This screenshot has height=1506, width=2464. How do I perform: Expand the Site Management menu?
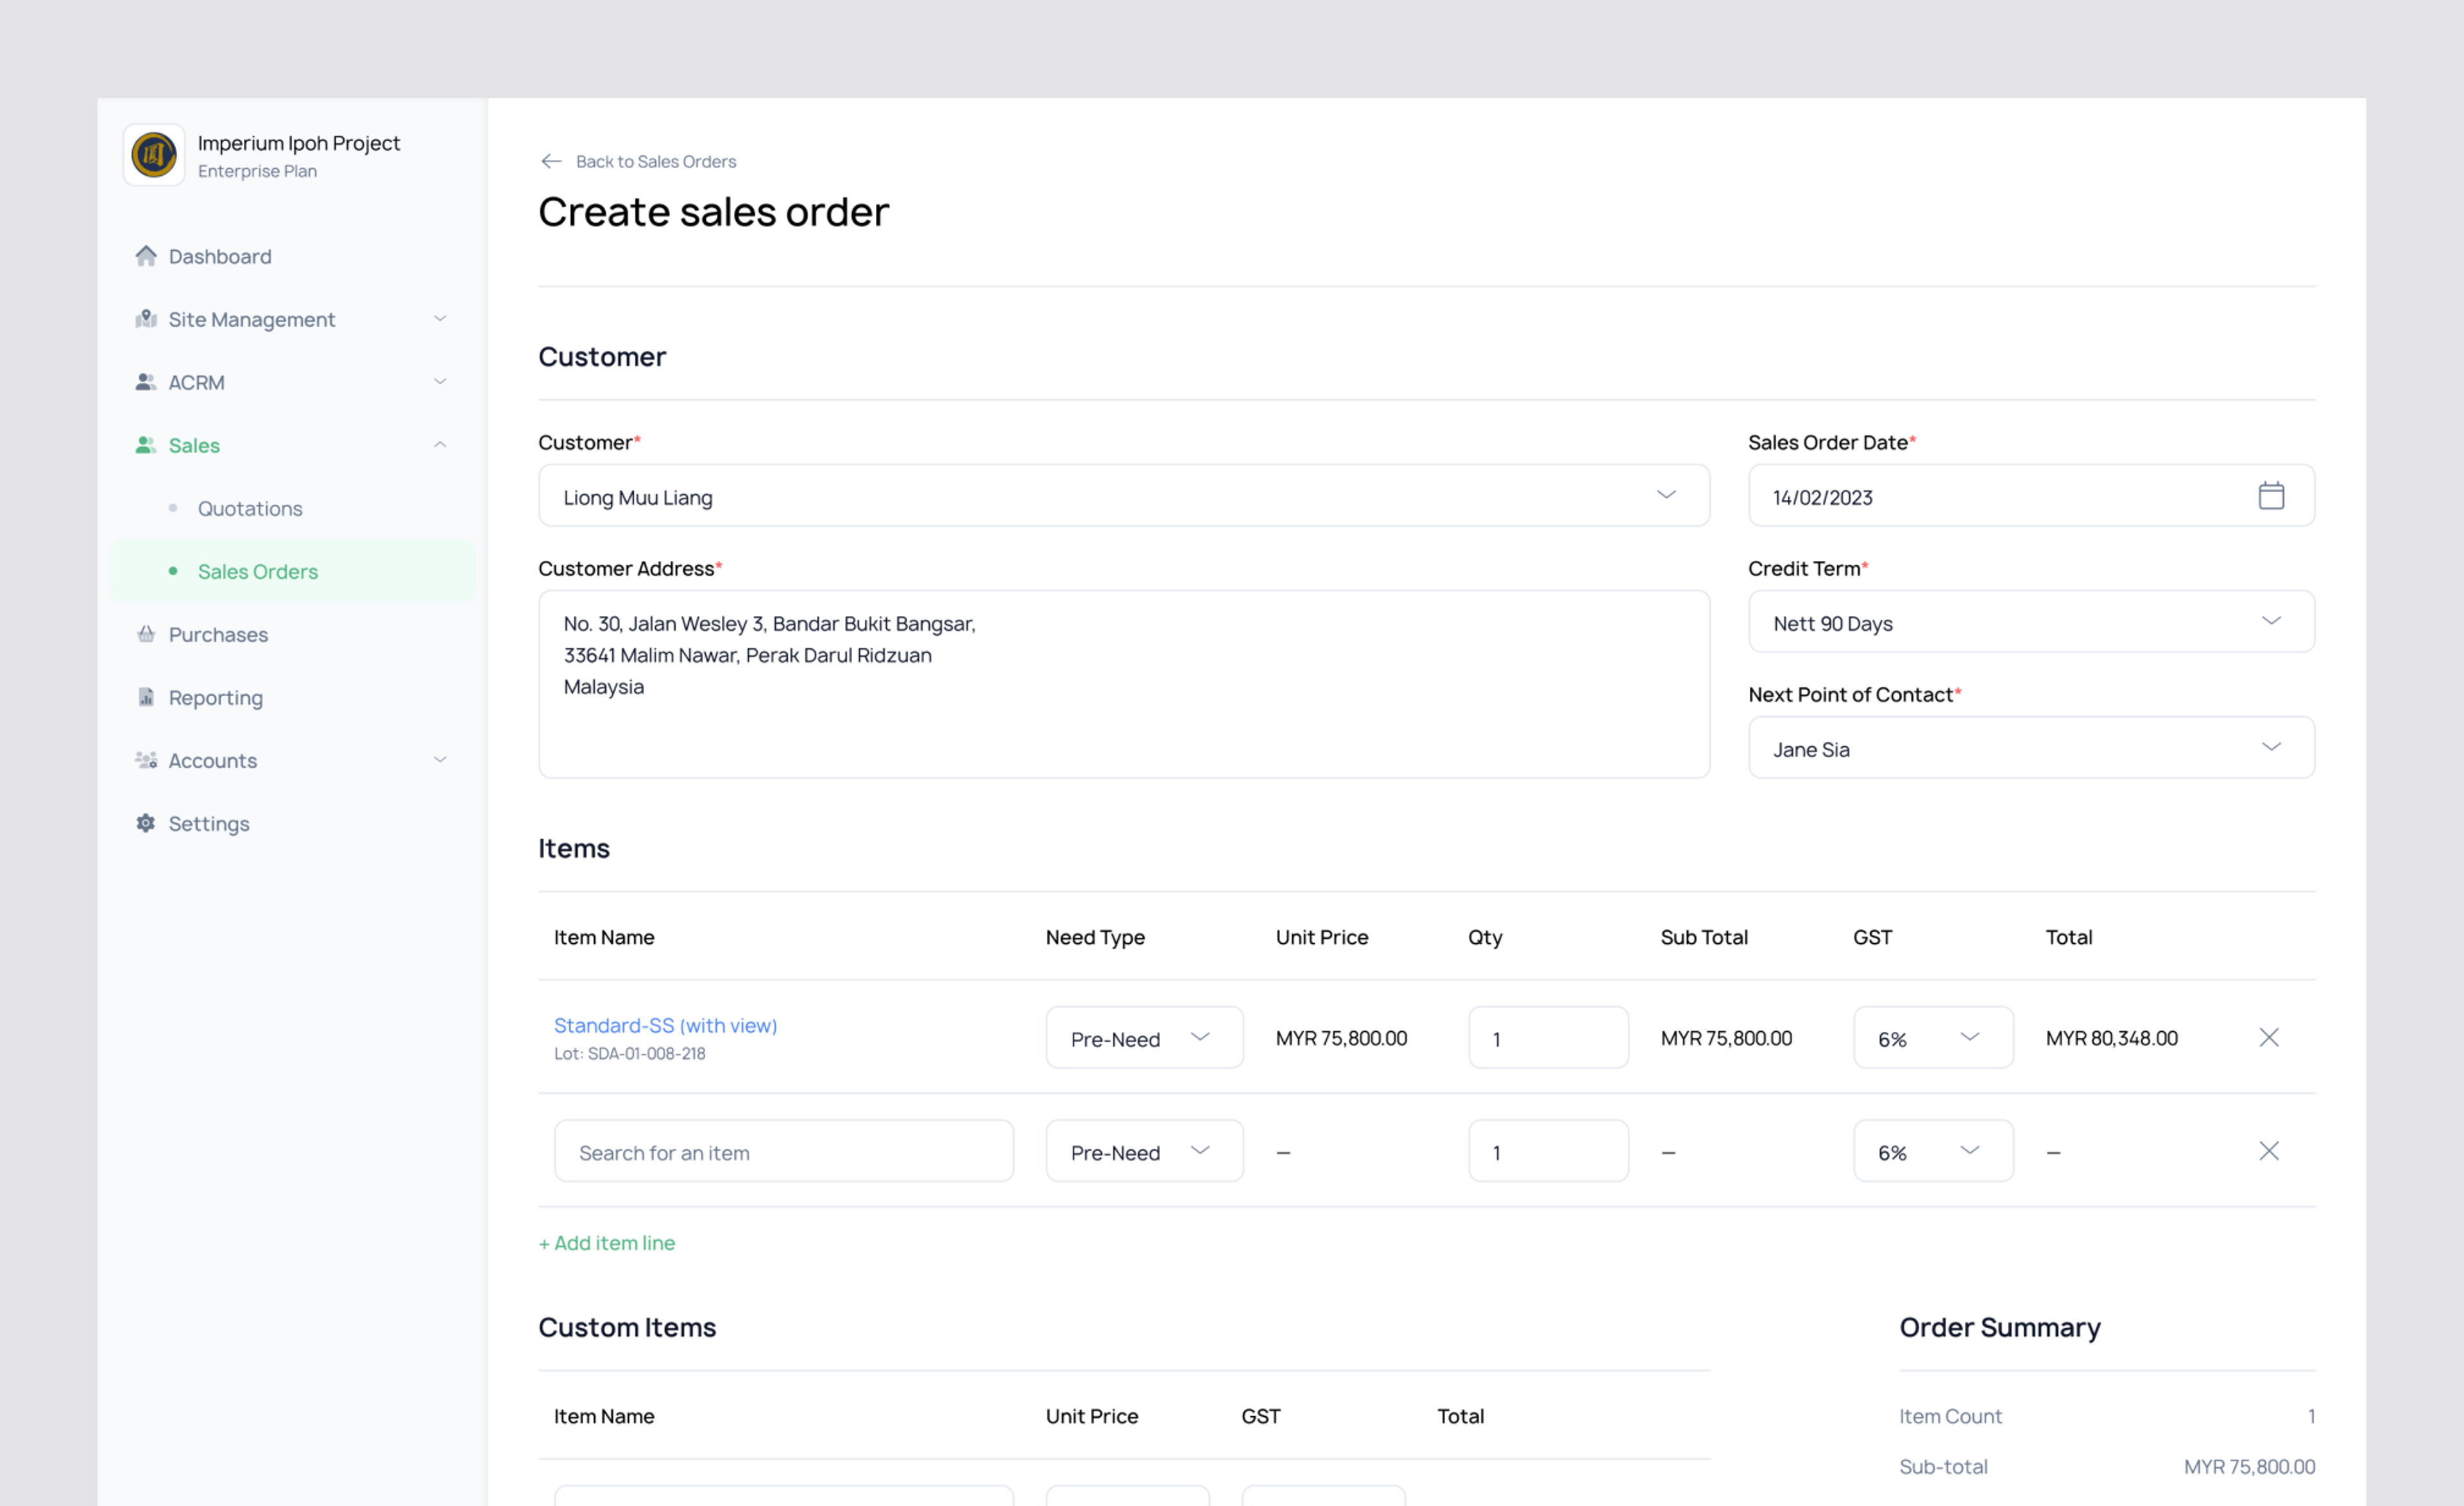[439, 319]
